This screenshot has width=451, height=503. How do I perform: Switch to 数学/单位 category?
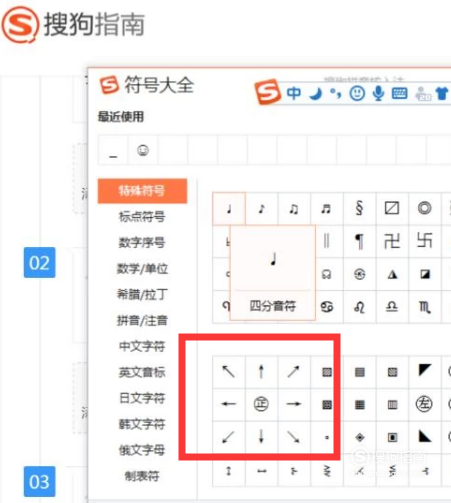click(142, 268)
